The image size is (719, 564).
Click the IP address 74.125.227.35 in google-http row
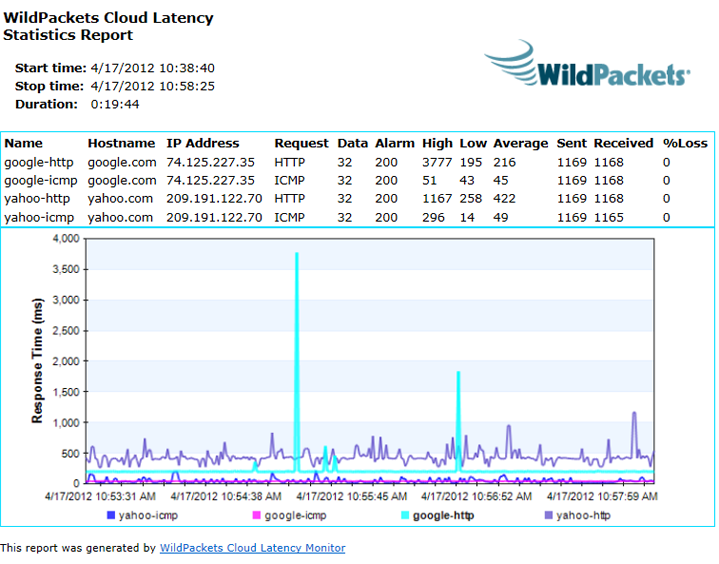210,162
